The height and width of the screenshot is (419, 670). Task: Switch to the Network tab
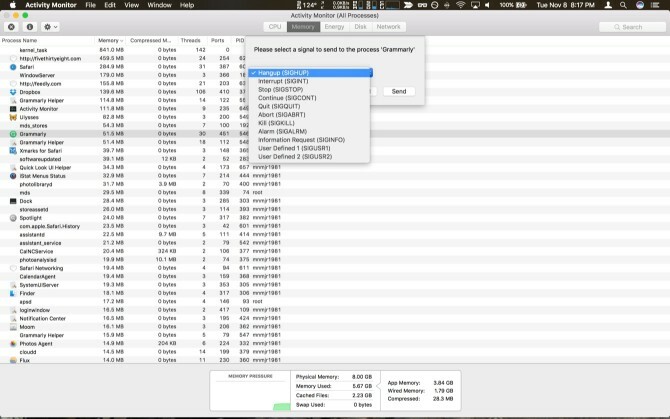pyautogui.click(x=388, y=27)
